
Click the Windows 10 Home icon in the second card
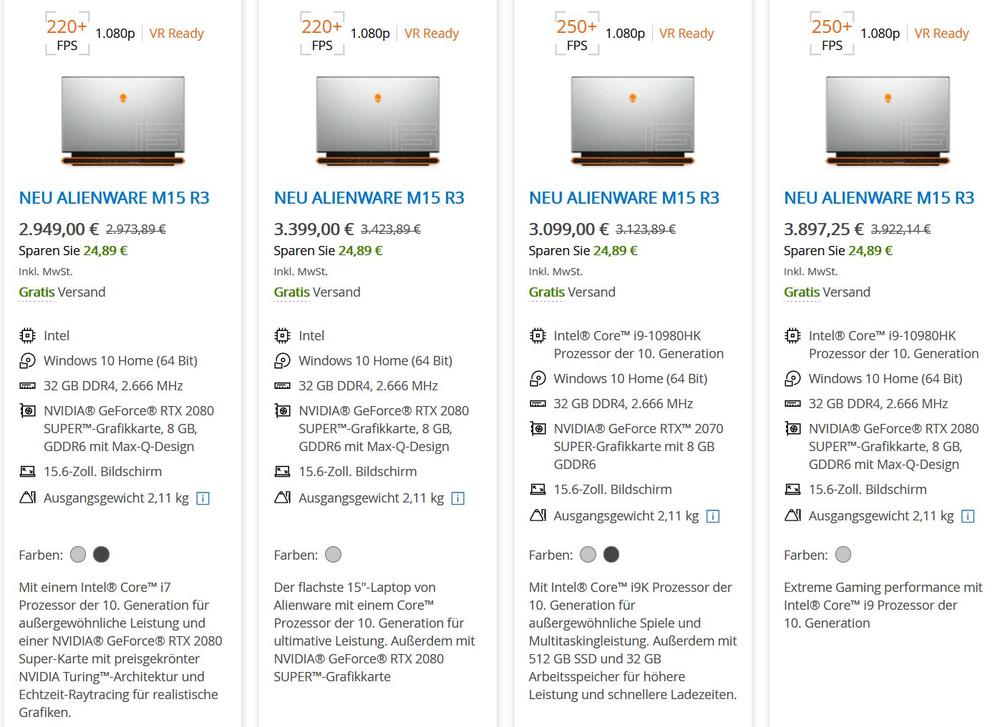pyautogui.click(x=282, y=361)
